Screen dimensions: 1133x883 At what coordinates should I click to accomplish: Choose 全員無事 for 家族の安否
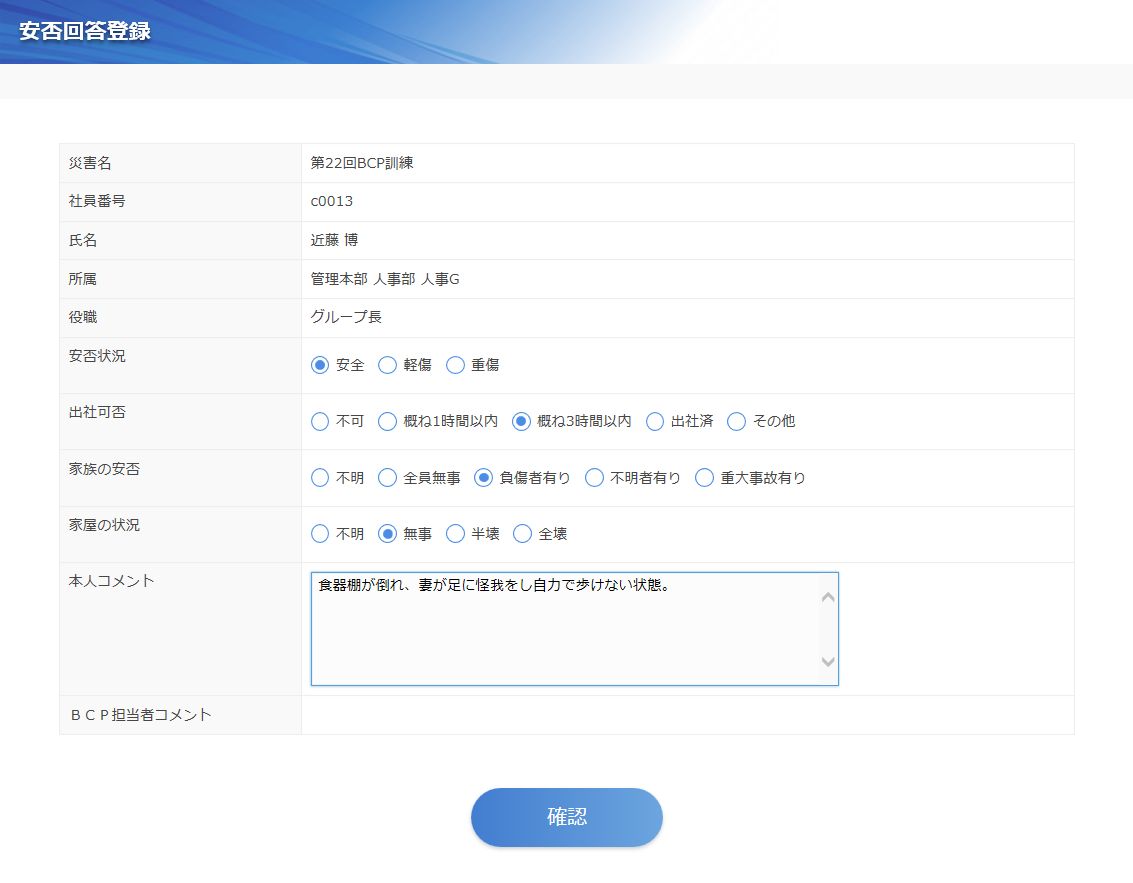[x=388, y=478]
